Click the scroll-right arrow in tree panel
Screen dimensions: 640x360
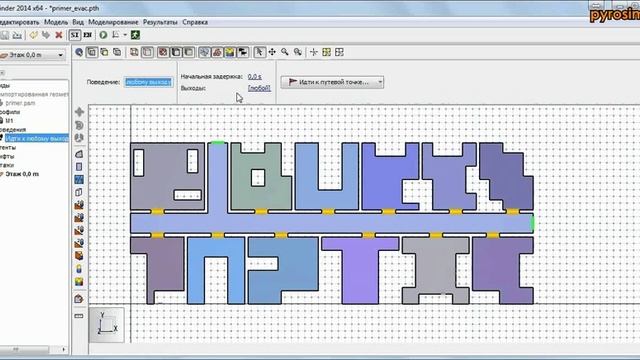click(64, 350)
